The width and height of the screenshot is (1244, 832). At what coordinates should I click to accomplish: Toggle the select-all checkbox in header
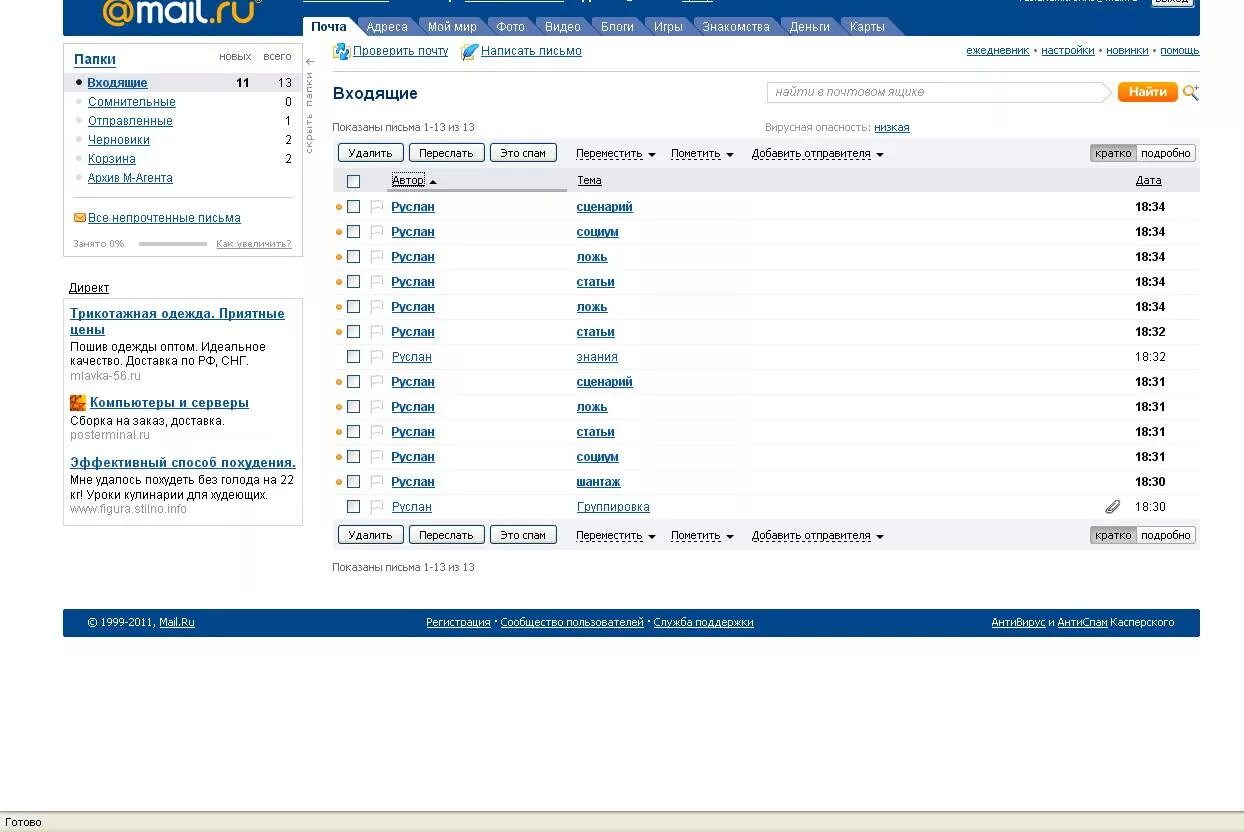pos(353,181)
